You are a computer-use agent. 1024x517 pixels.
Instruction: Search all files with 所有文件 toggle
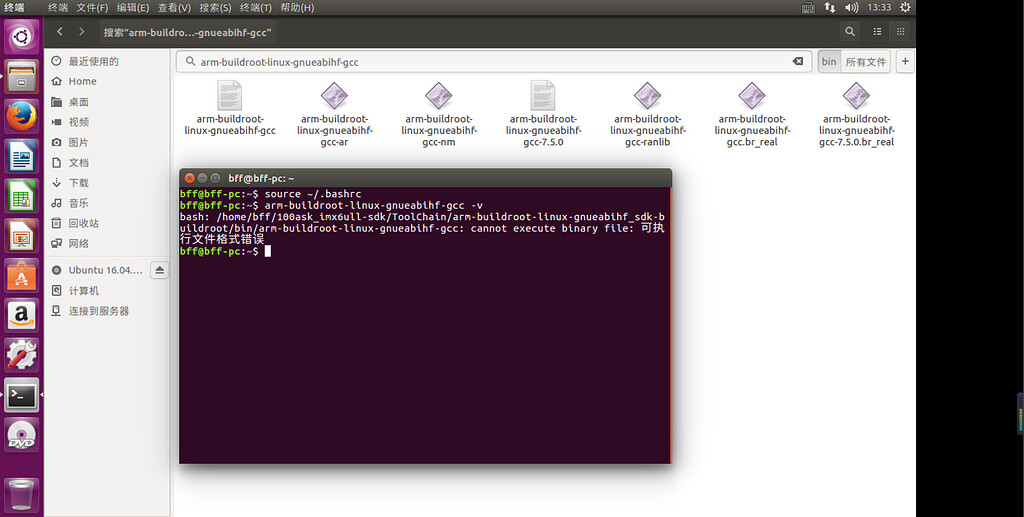click(x=865, y=61)
